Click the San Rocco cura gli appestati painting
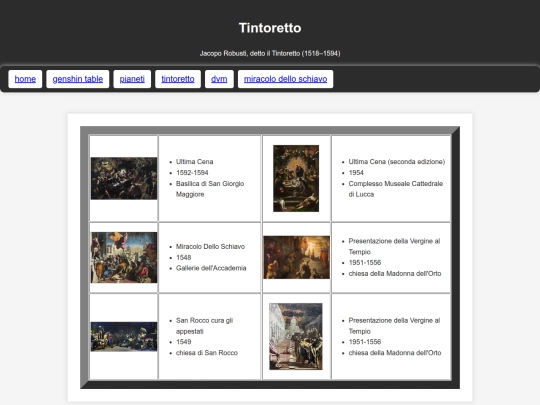This screenshot has height=405, width=540. tap(124, 336)
